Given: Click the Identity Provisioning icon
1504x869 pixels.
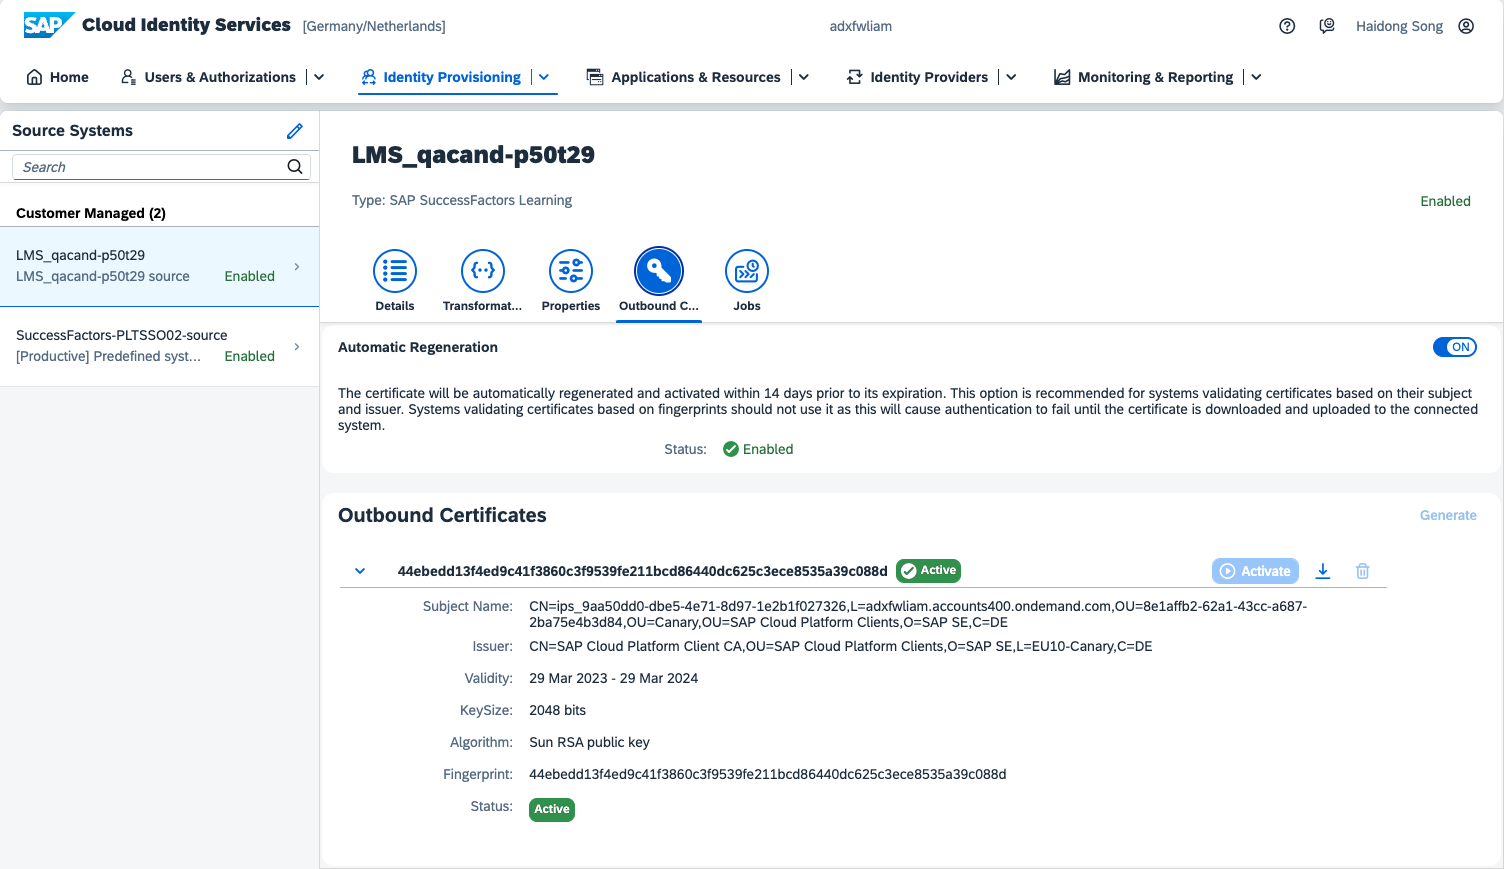Looking at the screenshot, I should pos(369,77).
